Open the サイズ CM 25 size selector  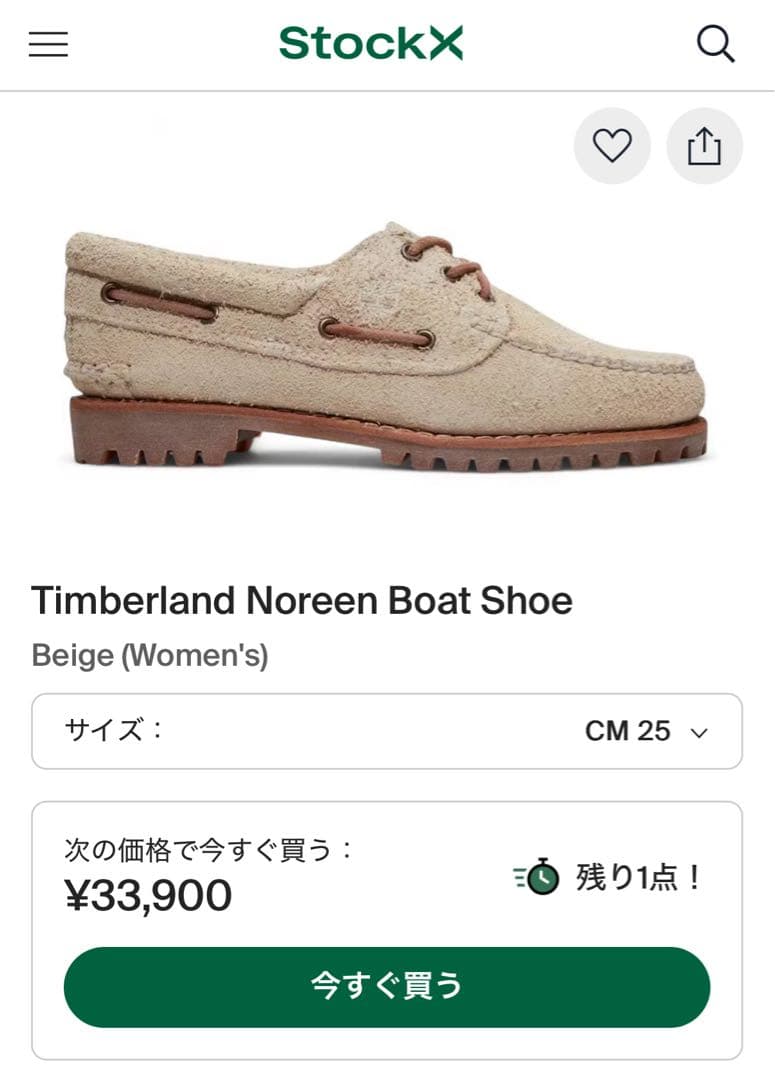(387, 731)
